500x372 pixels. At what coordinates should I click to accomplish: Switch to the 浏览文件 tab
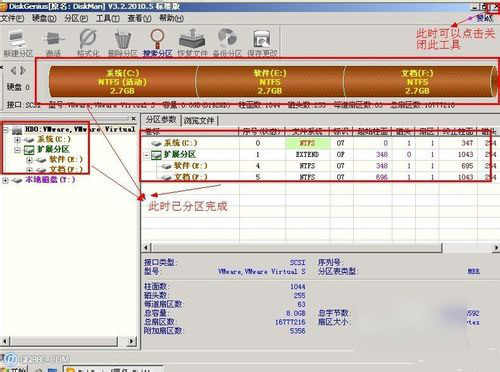(x=199, y=120)
